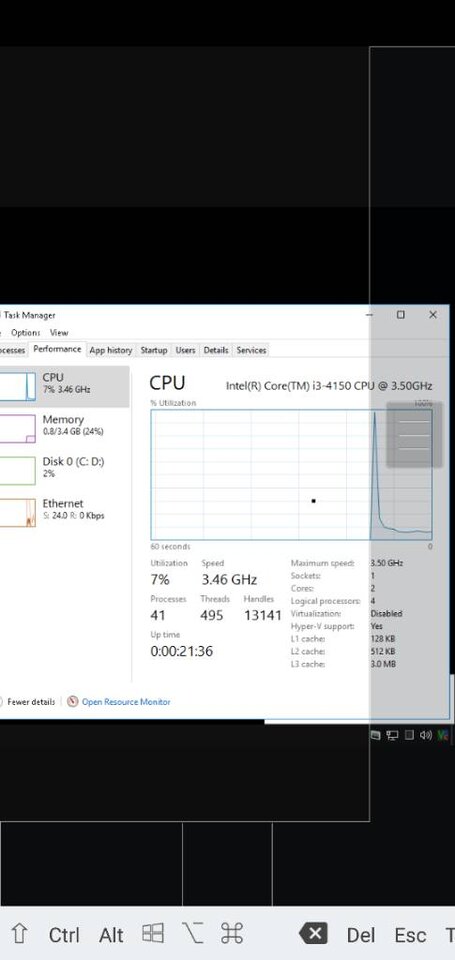Tap the Esc key button

[x=410, y=935]
